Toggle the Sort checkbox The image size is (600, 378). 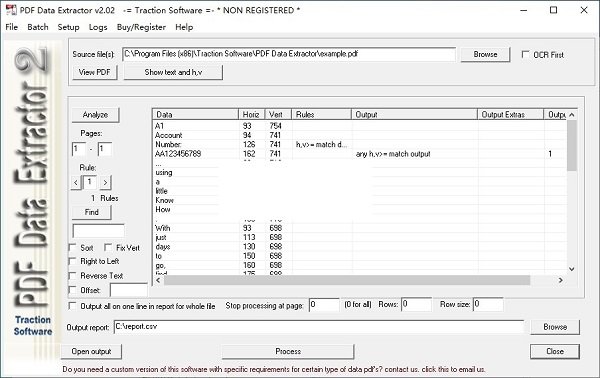[72, 248]
